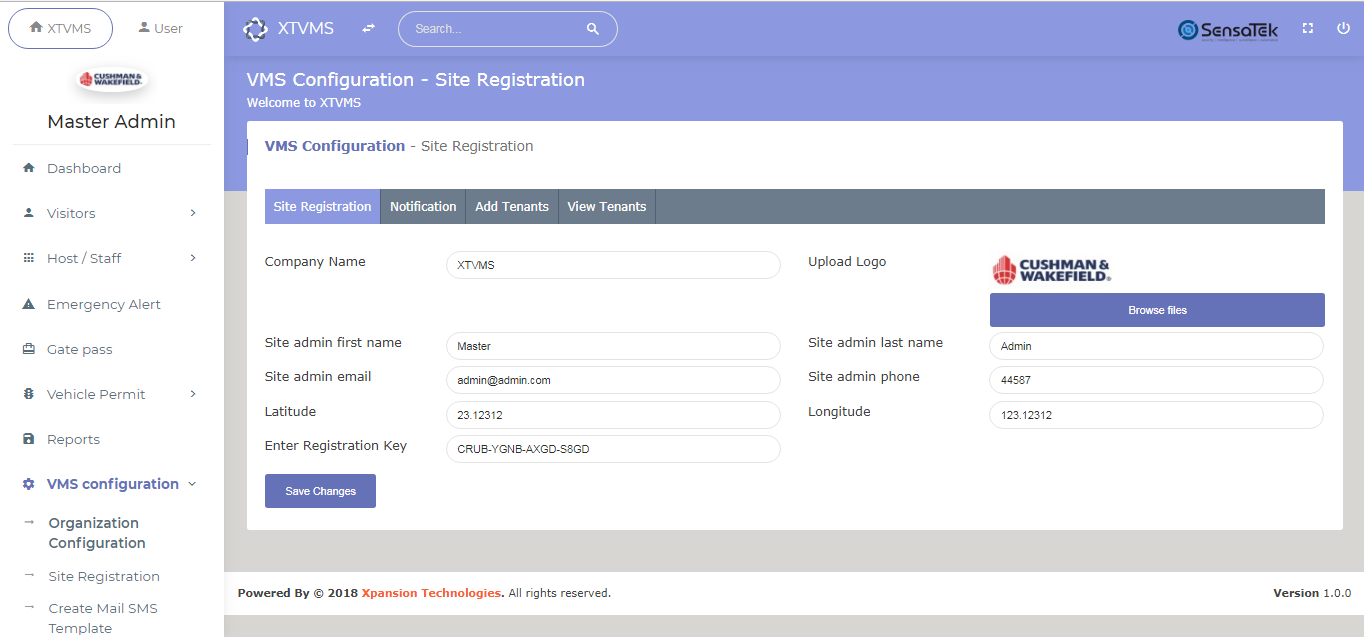Screen dimensions: 1364x637
Task: Click the Gate pass briefcase icon
Action: (x=28, y=349)
